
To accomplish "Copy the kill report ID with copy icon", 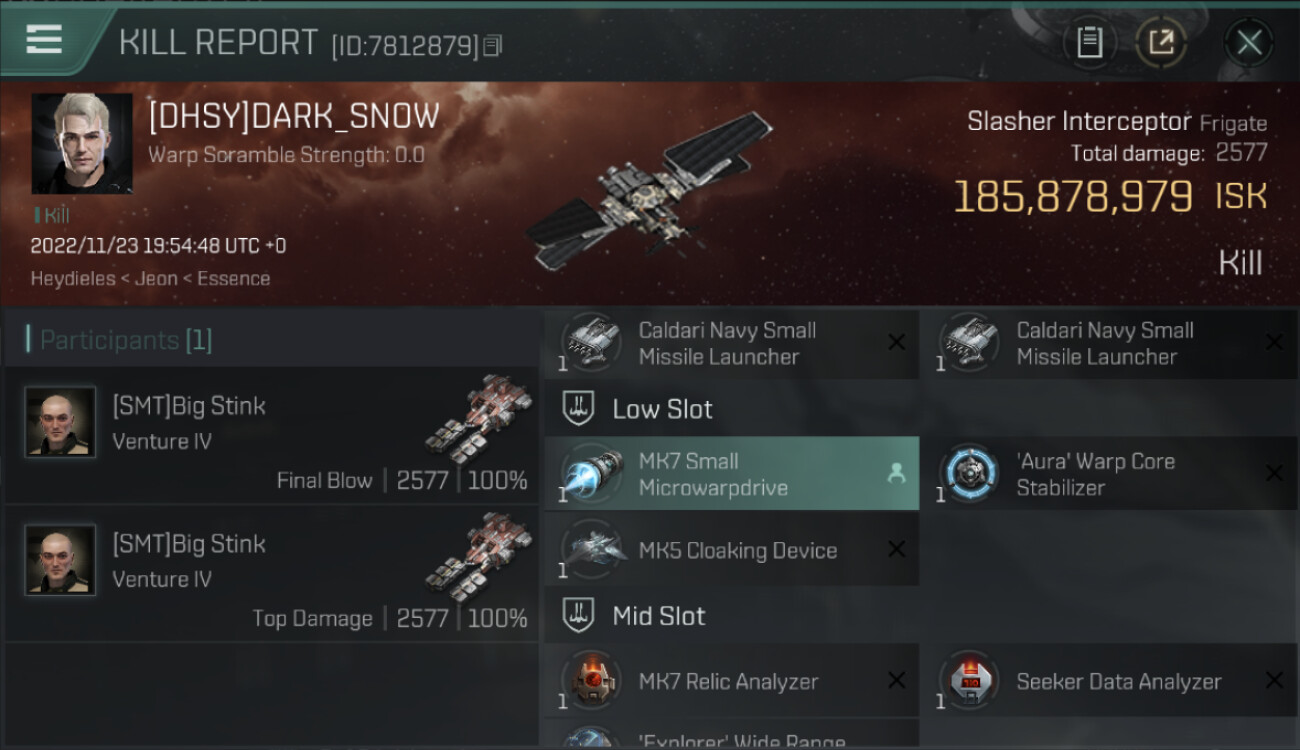I will 492,45.
